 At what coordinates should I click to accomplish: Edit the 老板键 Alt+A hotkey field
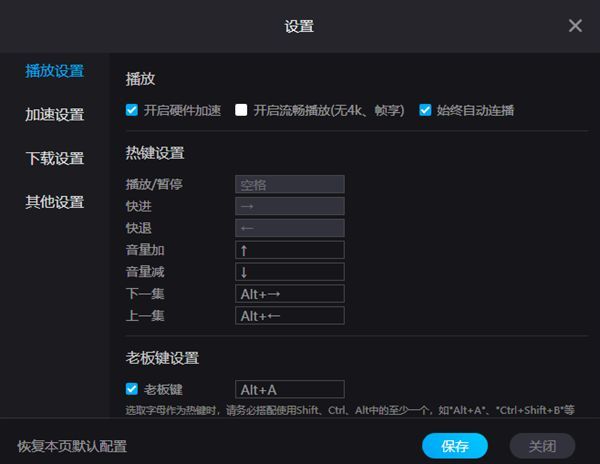pyautogui.click(x=289, y=389)
